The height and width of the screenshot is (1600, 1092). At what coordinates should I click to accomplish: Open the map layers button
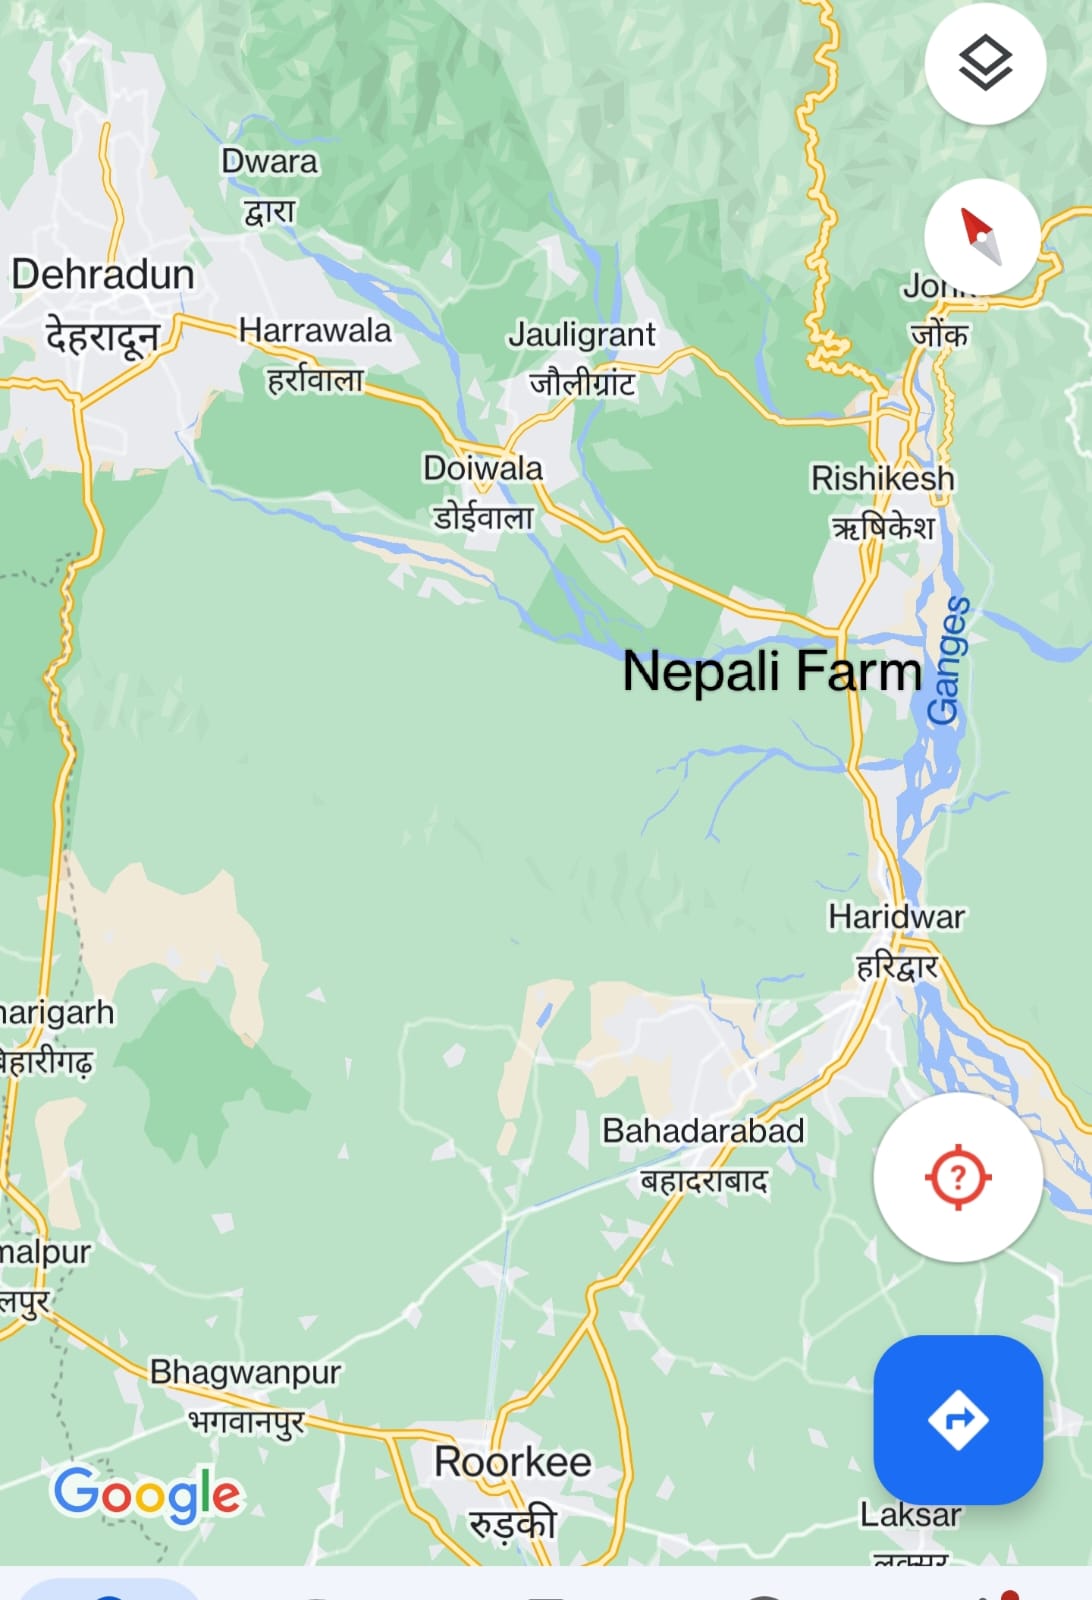point(985,64)
